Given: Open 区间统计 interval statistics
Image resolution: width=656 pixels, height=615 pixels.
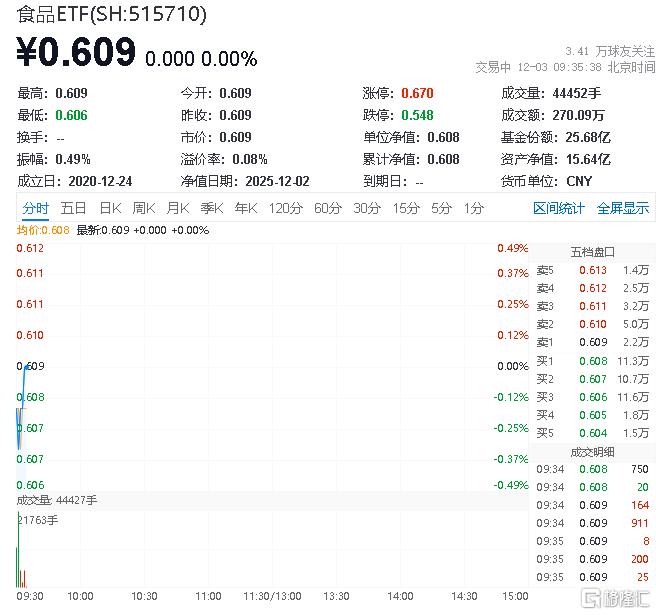Looking at the screenshot, I should [x=559, y=208].
